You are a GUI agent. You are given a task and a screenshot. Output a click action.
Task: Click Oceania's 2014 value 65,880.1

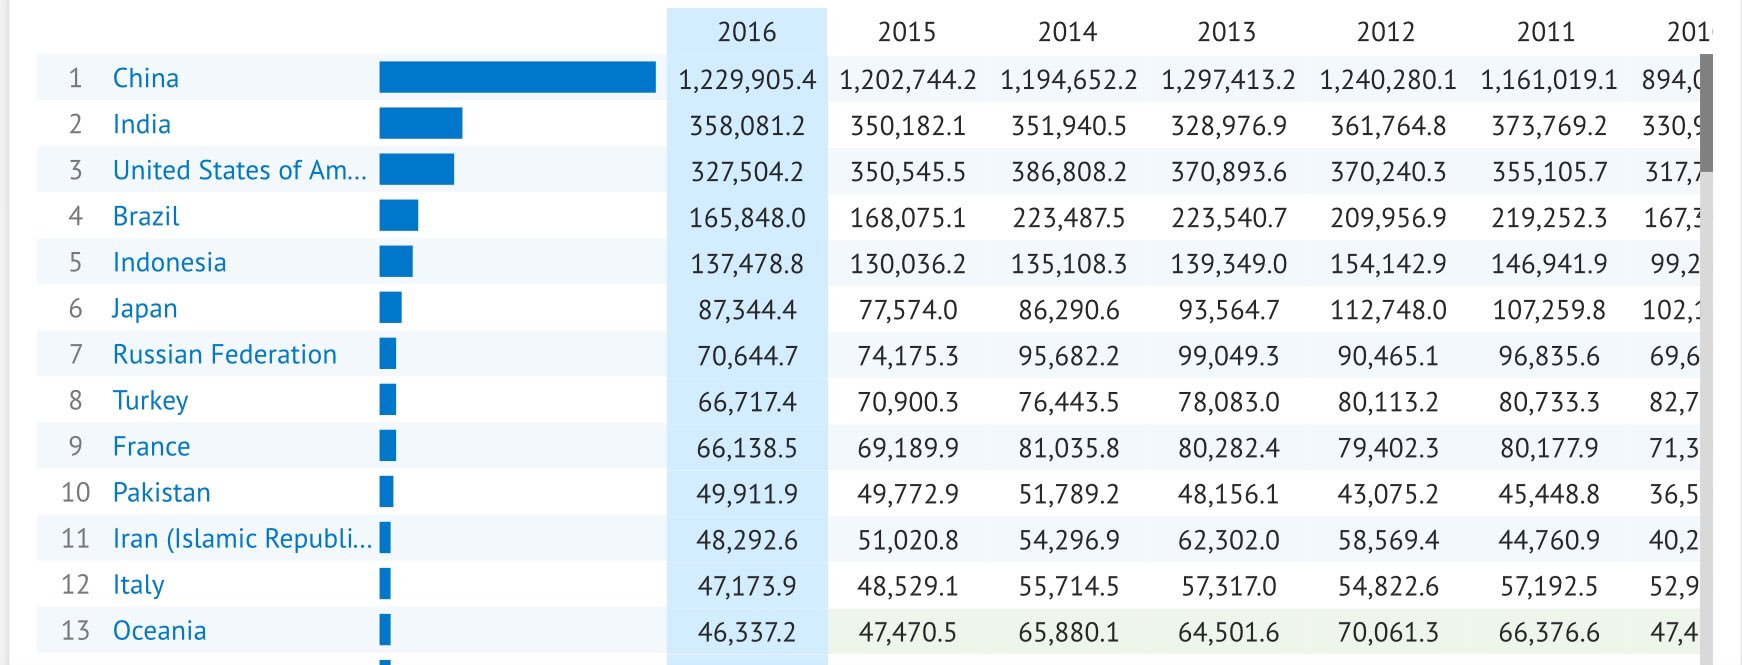point(1068,632)
